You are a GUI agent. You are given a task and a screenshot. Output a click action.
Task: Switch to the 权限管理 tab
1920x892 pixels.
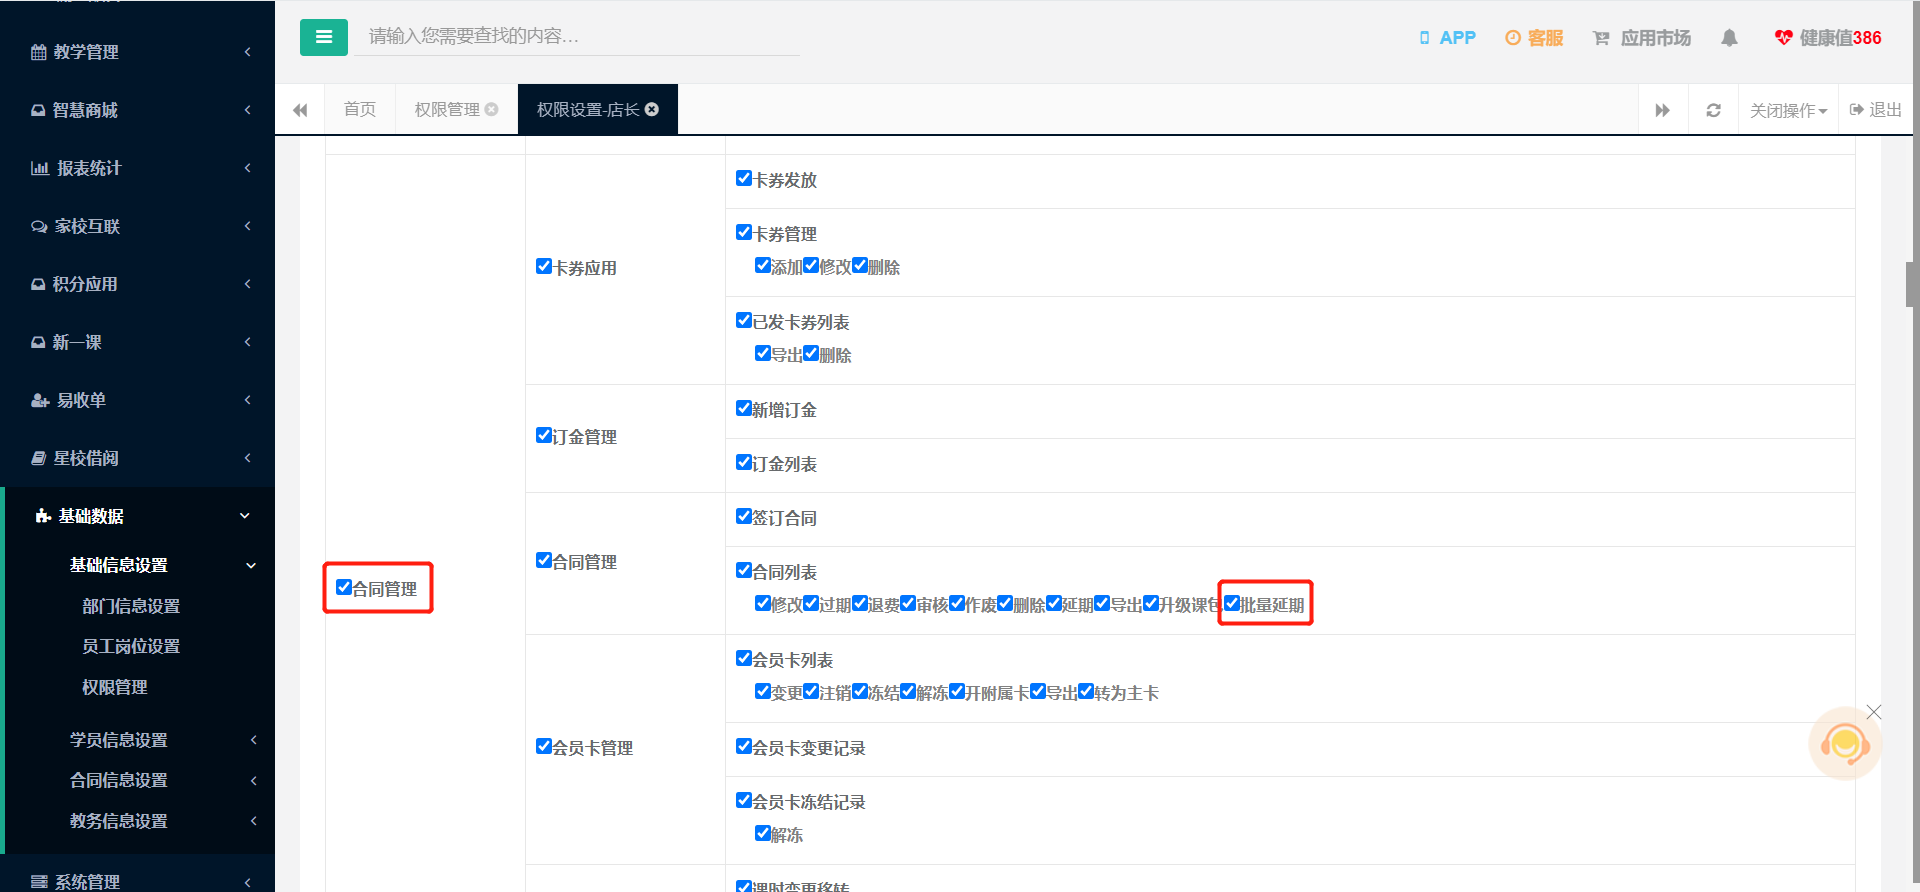[x=447, y=110]
